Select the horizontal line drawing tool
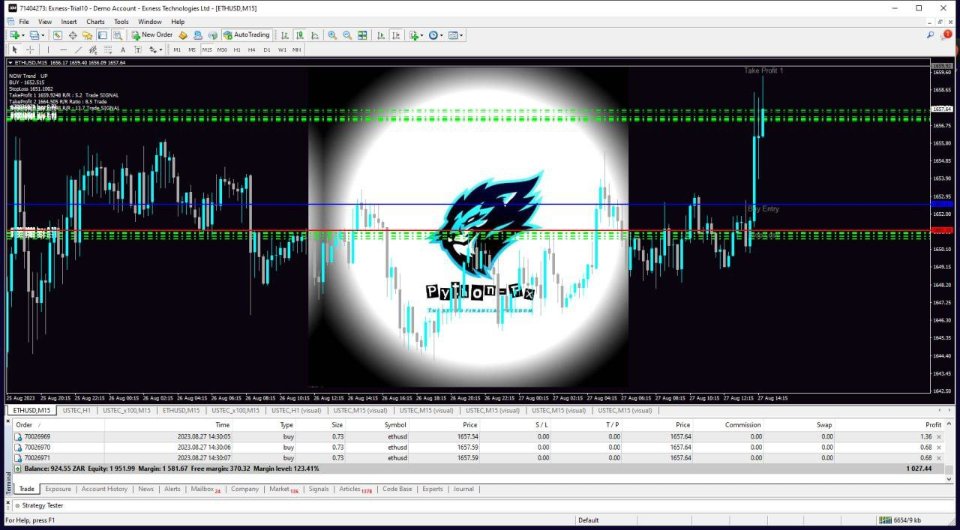The width and height of the screenshot is (960, 530). click(63, 50)
